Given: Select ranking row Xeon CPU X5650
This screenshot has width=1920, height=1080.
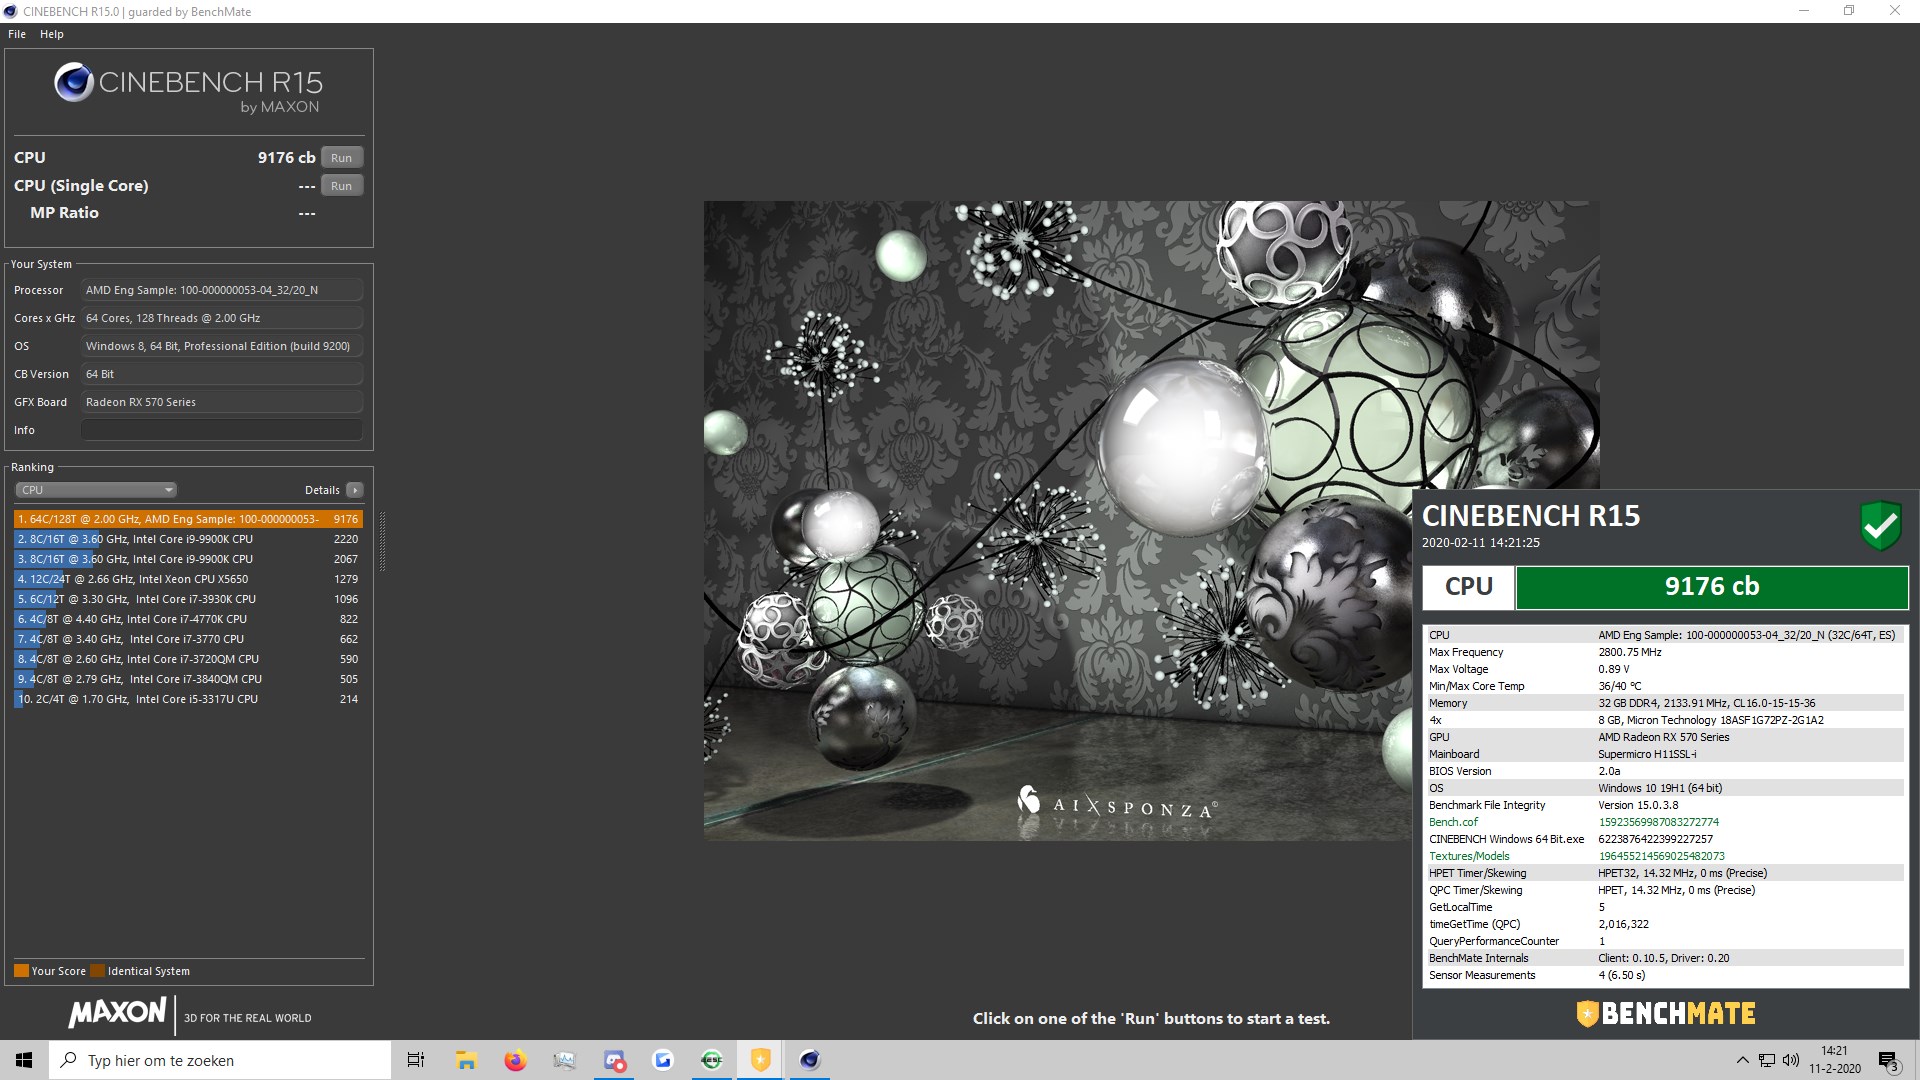Looking at the screenshot, I should (x=188, y=579).
